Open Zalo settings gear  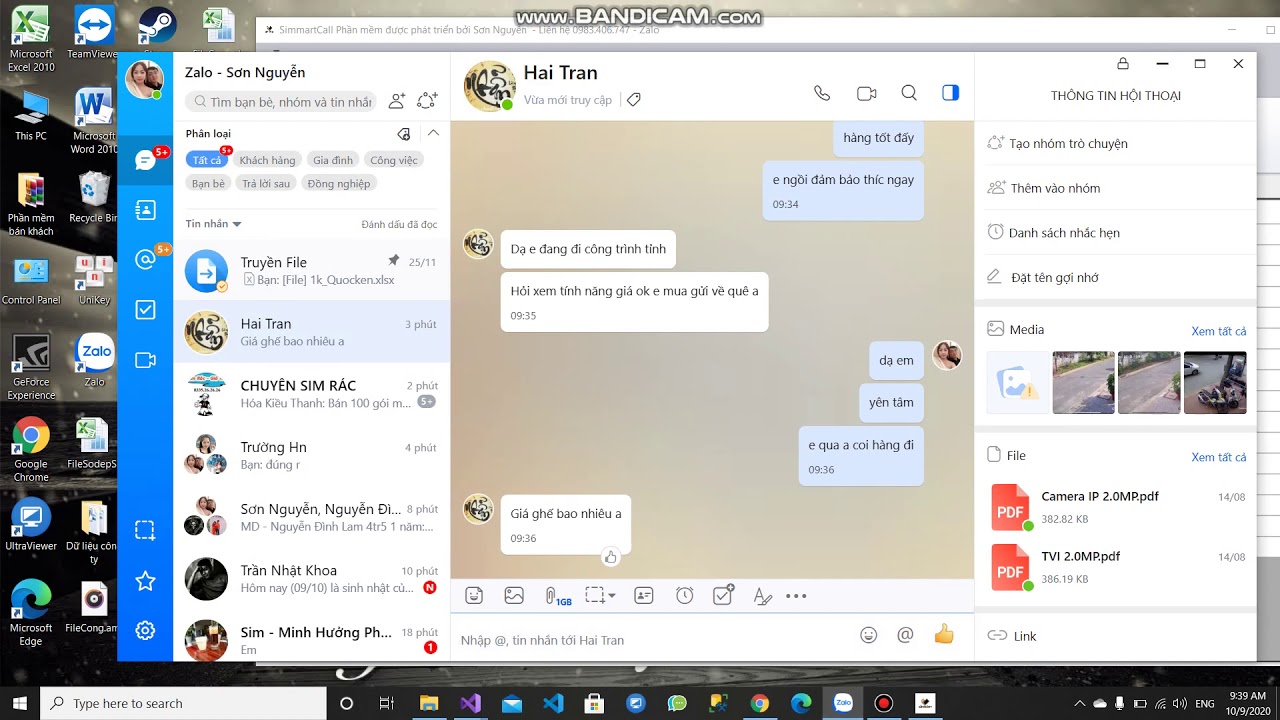pyautogui.click(x=145, y=630)
